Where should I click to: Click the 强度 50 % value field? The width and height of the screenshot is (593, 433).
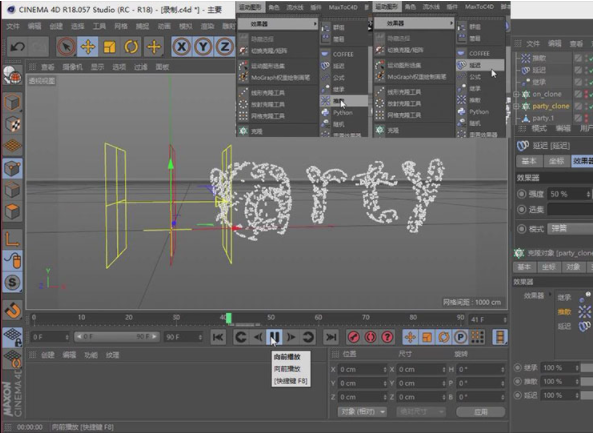[569, 194]
